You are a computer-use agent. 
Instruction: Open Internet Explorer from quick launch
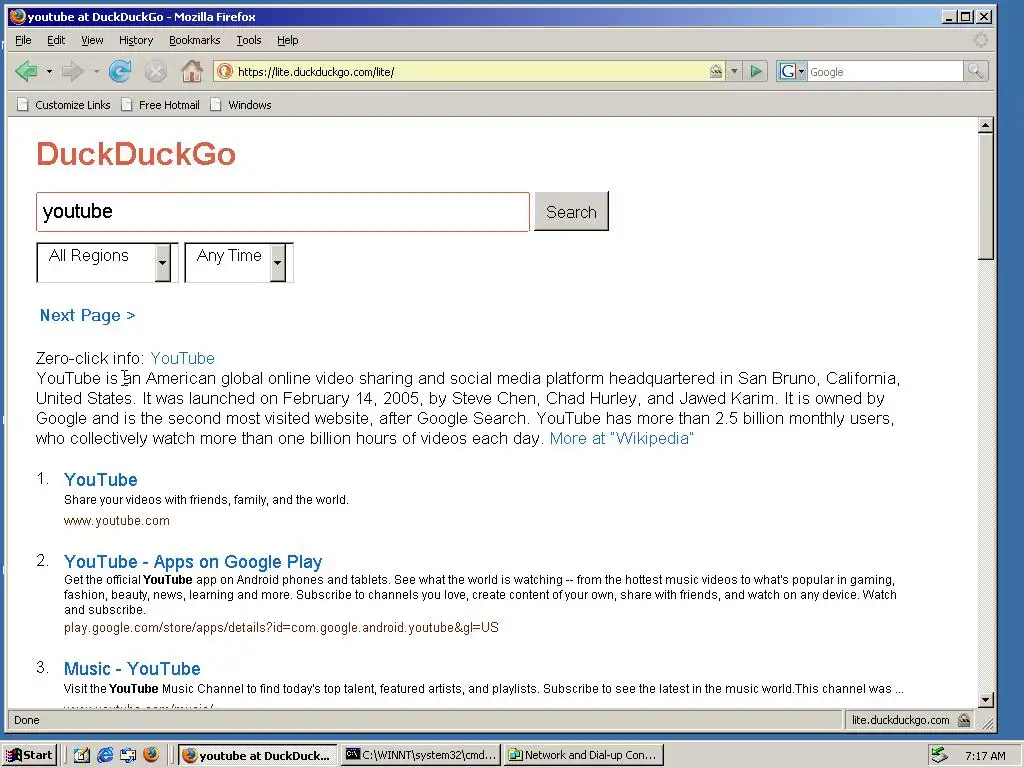pos(104,756)
